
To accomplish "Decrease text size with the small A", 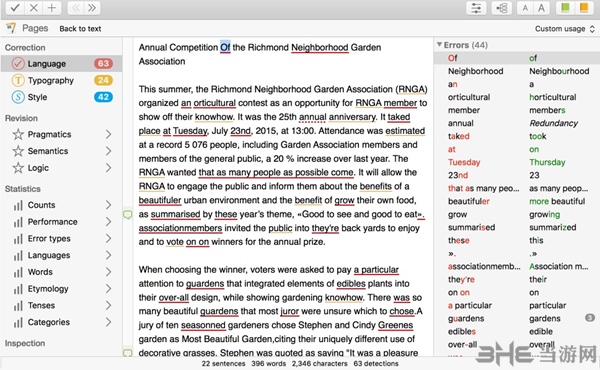I will [x=525, y=8].
